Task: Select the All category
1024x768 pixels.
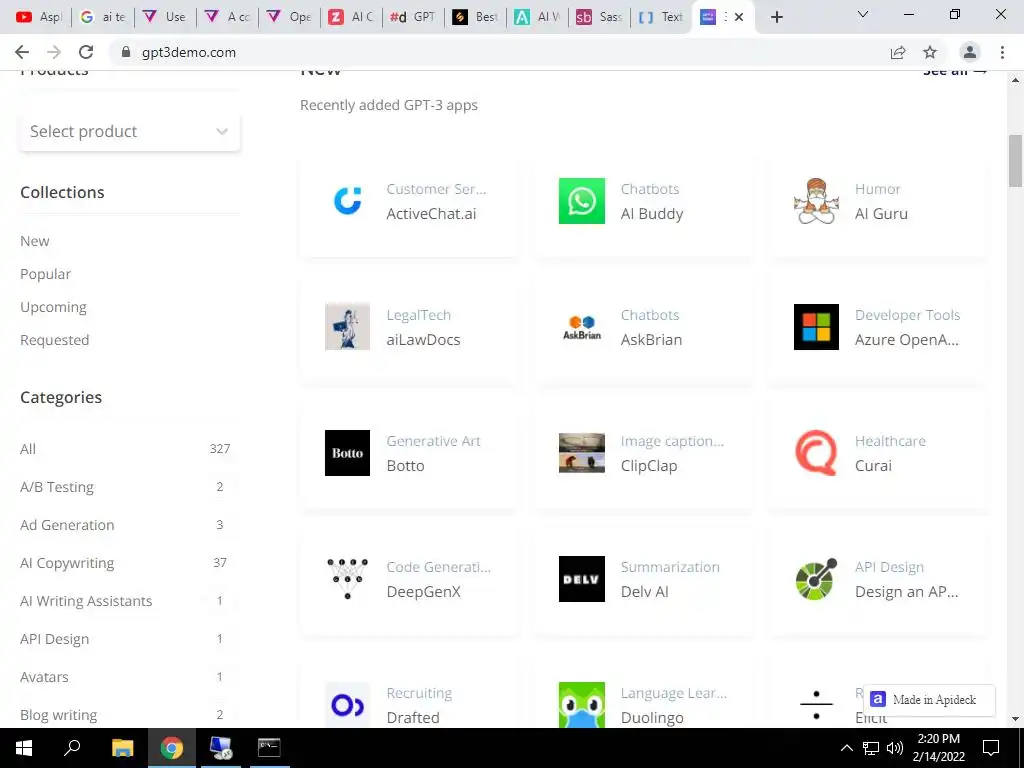Action: coord(125,449)
